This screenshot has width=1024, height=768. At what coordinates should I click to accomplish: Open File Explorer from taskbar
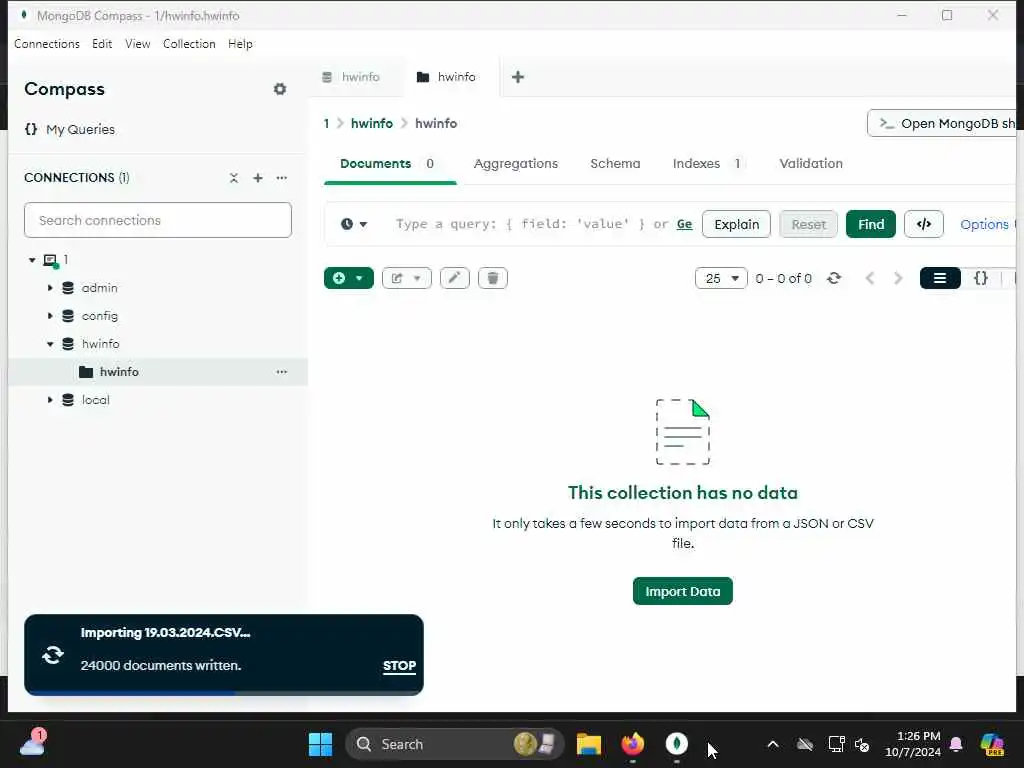(588, 744)
